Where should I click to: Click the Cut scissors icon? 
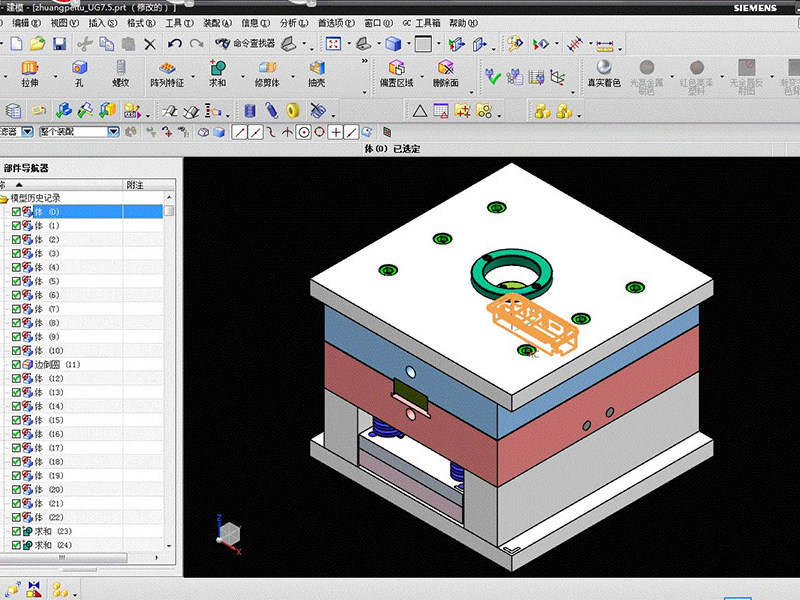84,44
